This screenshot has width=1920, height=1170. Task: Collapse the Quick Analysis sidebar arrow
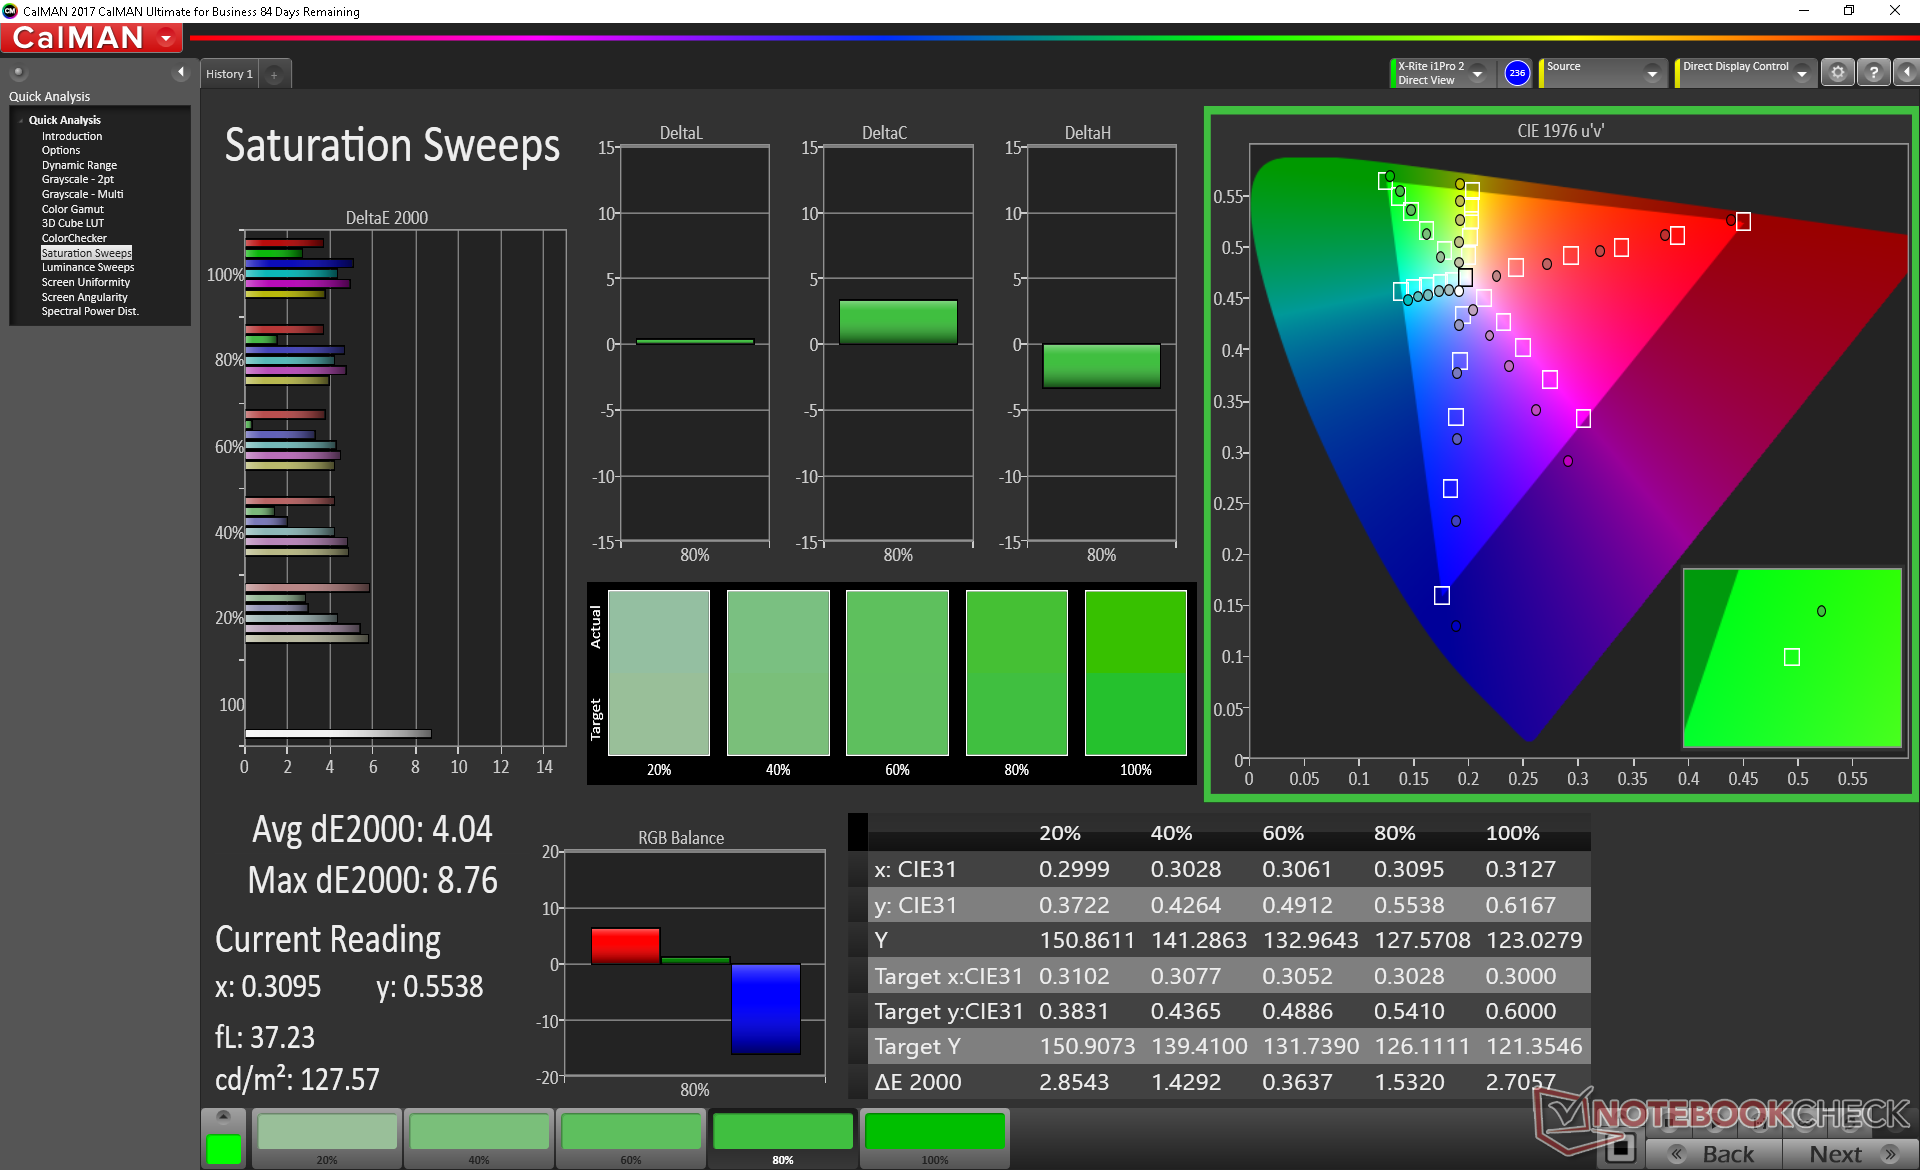(181, 72)
